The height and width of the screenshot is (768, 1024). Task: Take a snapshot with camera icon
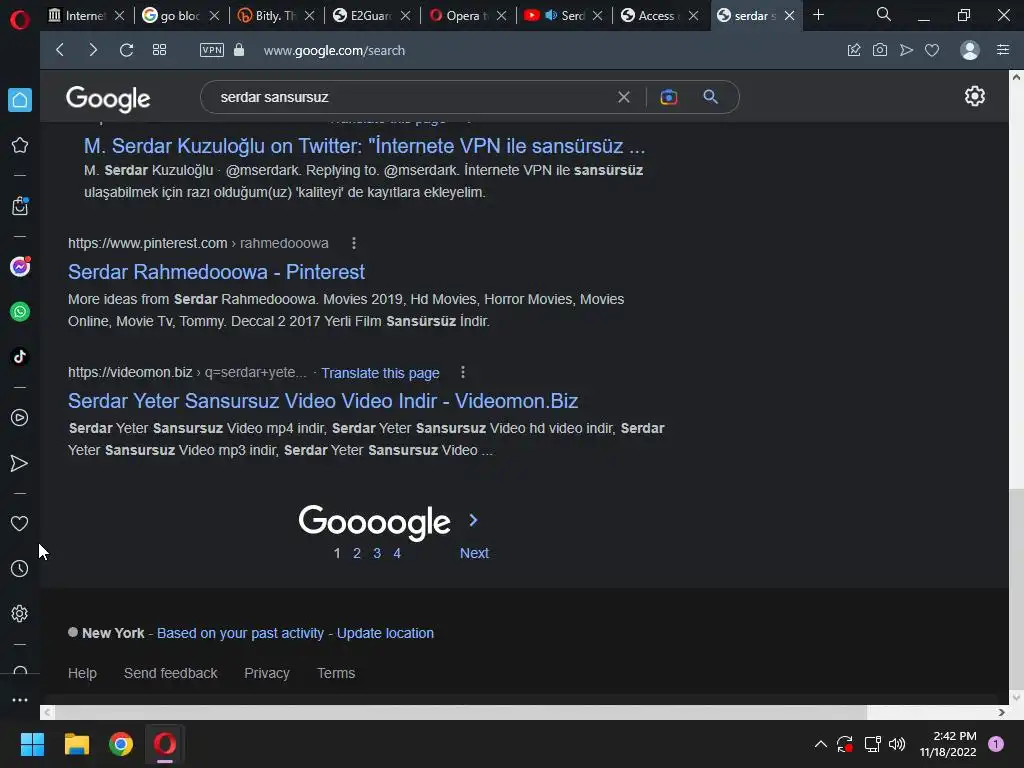click(x=880, y=50)
